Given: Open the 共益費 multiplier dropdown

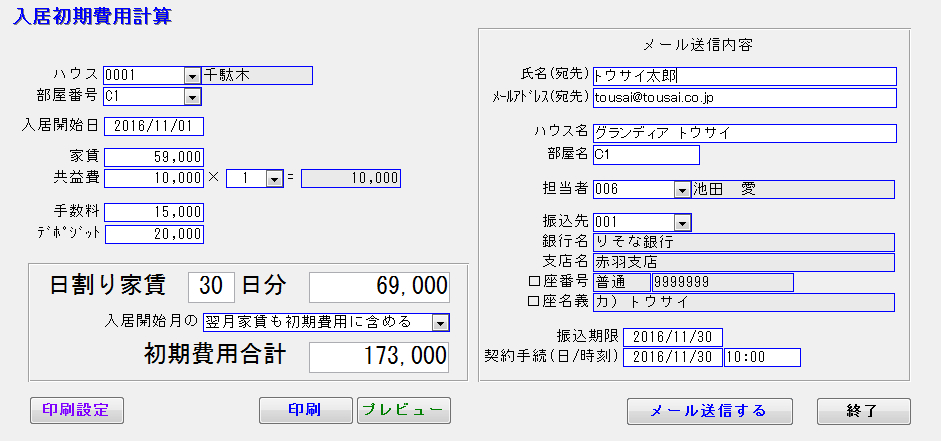Looking at the screenshot, I should [x=271, y=178].
